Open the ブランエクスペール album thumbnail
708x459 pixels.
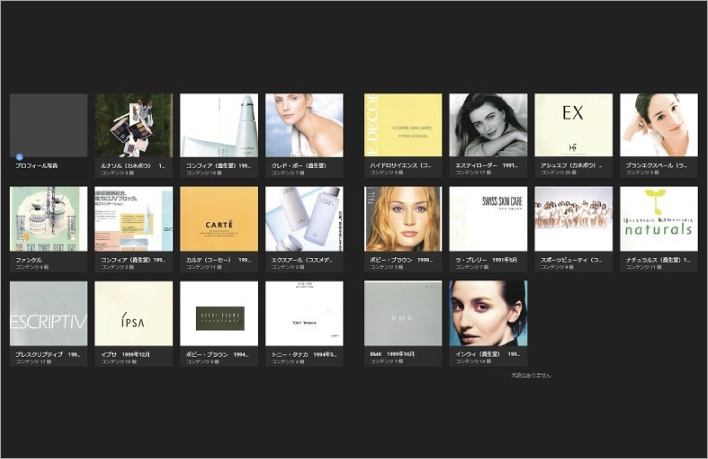coord(659,125)
